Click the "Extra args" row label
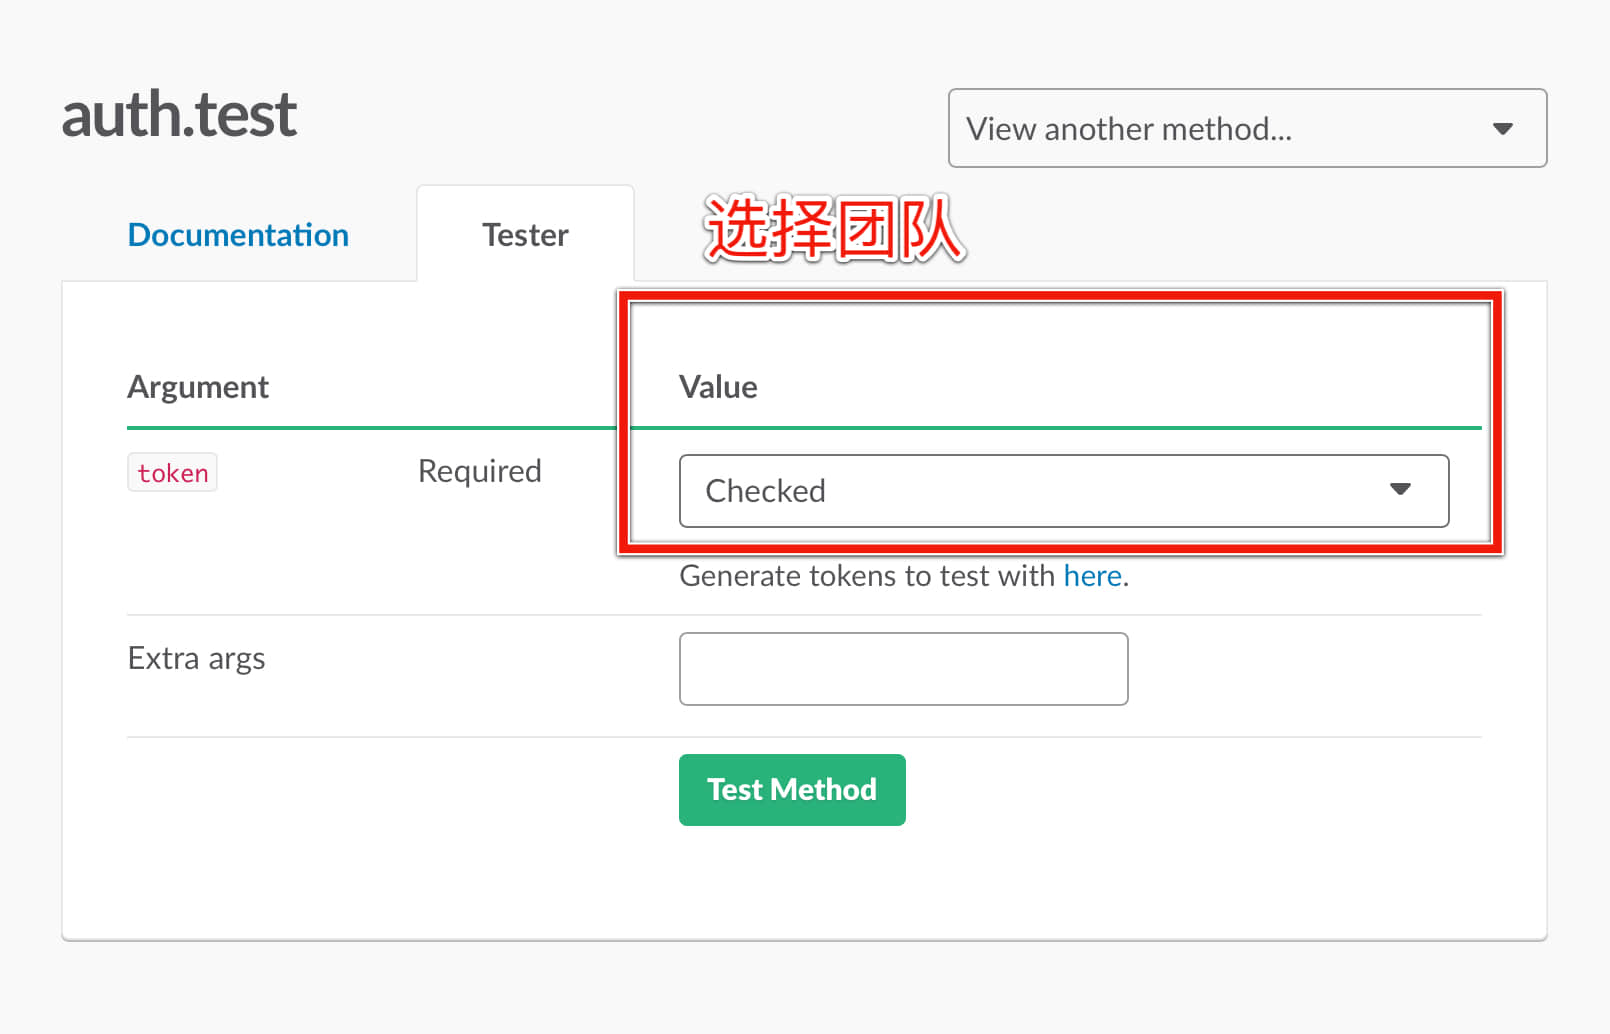 (x=196, y=659)
